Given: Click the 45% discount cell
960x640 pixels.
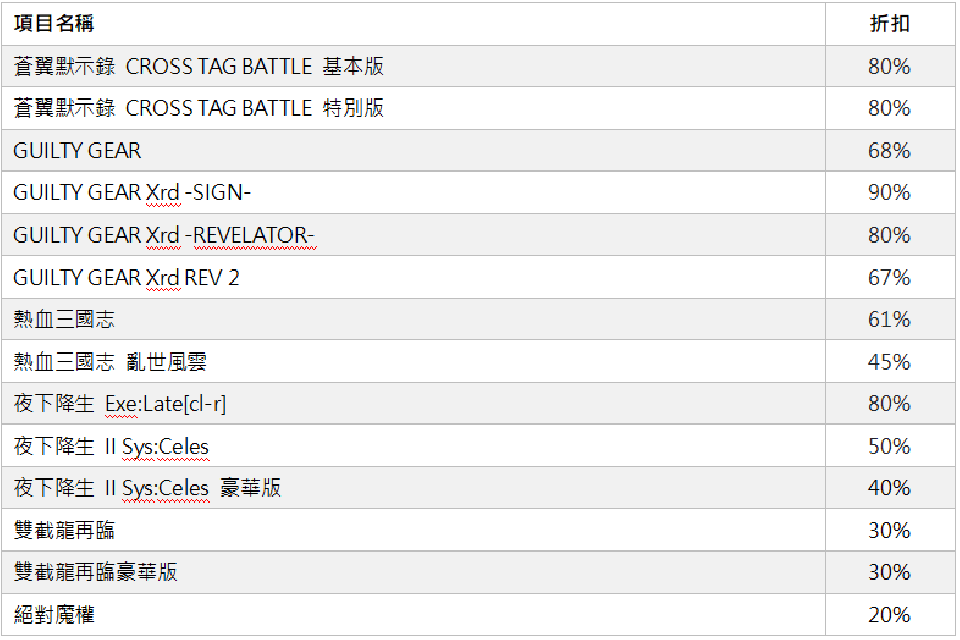Looking at the screenshot, I should coord(889,362).
